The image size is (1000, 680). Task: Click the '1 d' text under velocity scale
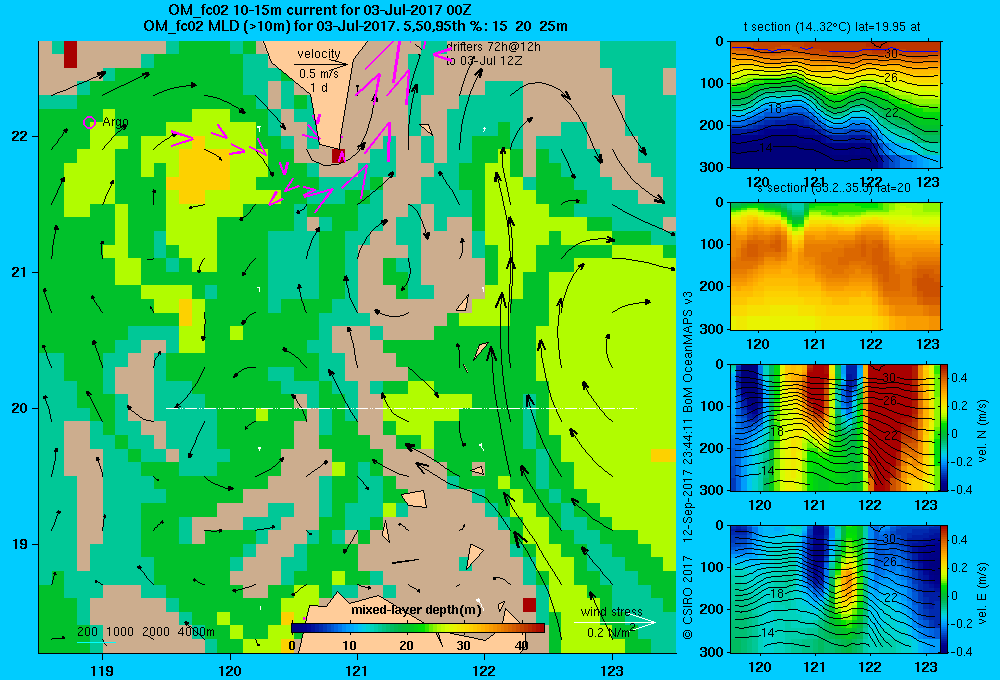[x=319, y=87]
